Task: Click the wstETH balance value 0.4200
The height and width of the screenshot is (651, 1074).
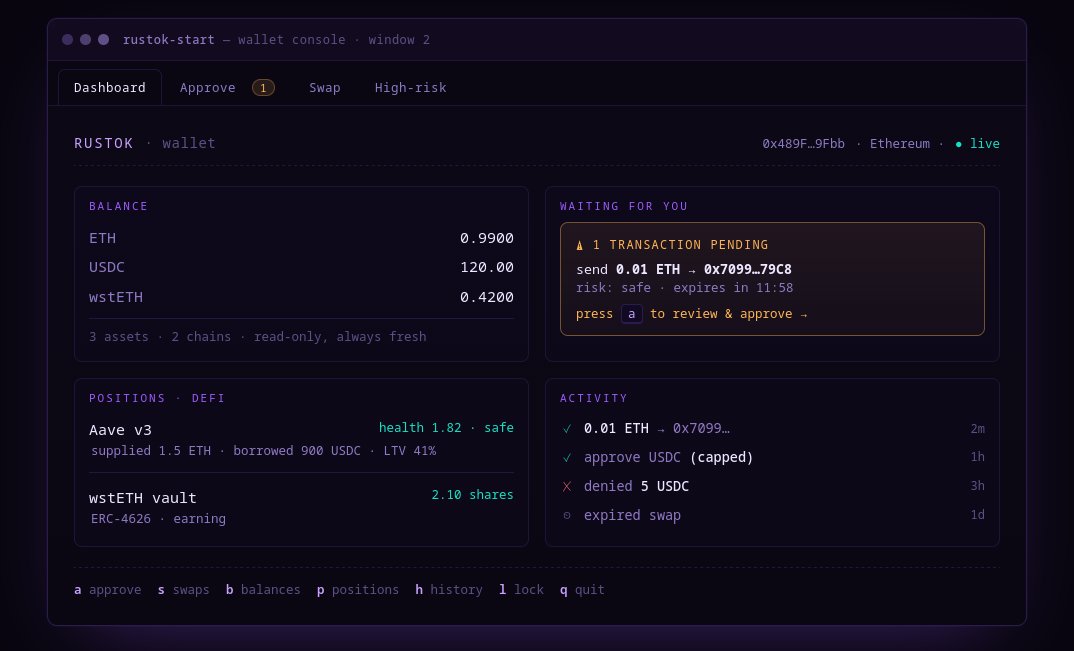Action: [x=487, y=297]
